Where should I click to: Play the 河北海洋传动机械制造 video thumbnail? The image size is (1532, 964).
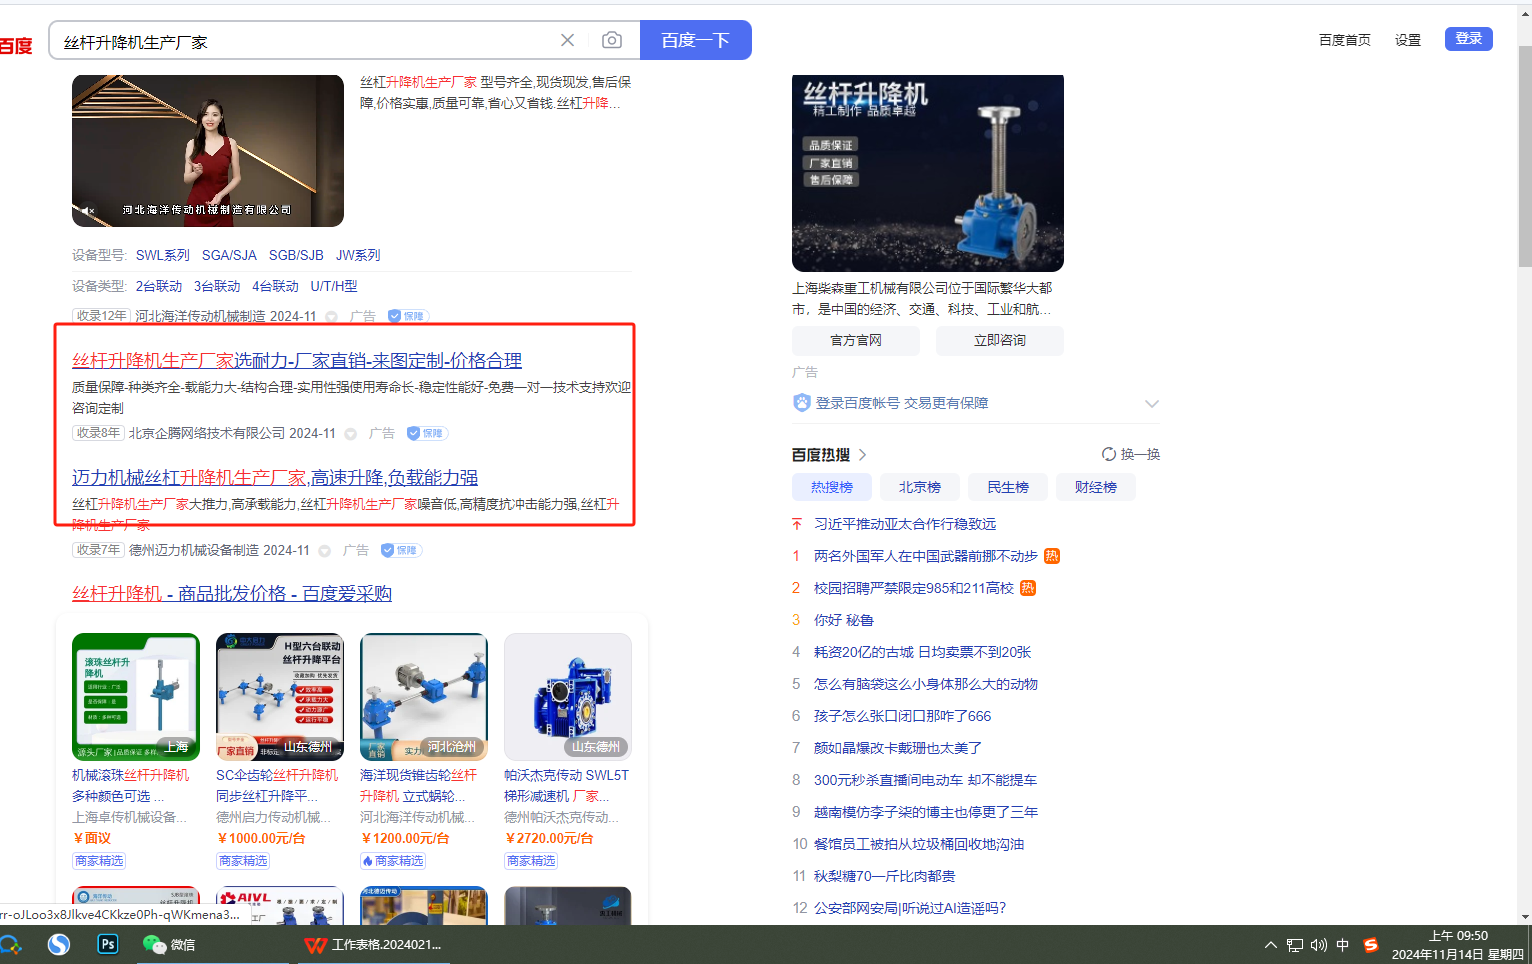[x=208, y=151]
